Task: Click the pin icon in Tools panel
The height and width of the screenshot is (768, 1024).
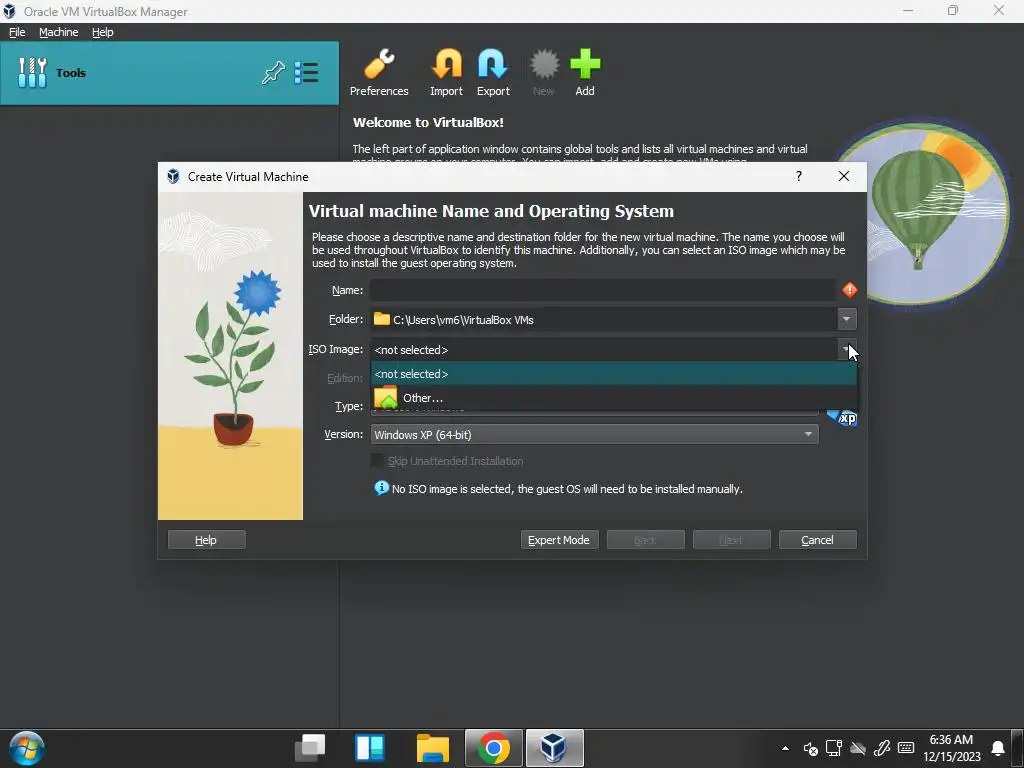Action: point(273,72)
